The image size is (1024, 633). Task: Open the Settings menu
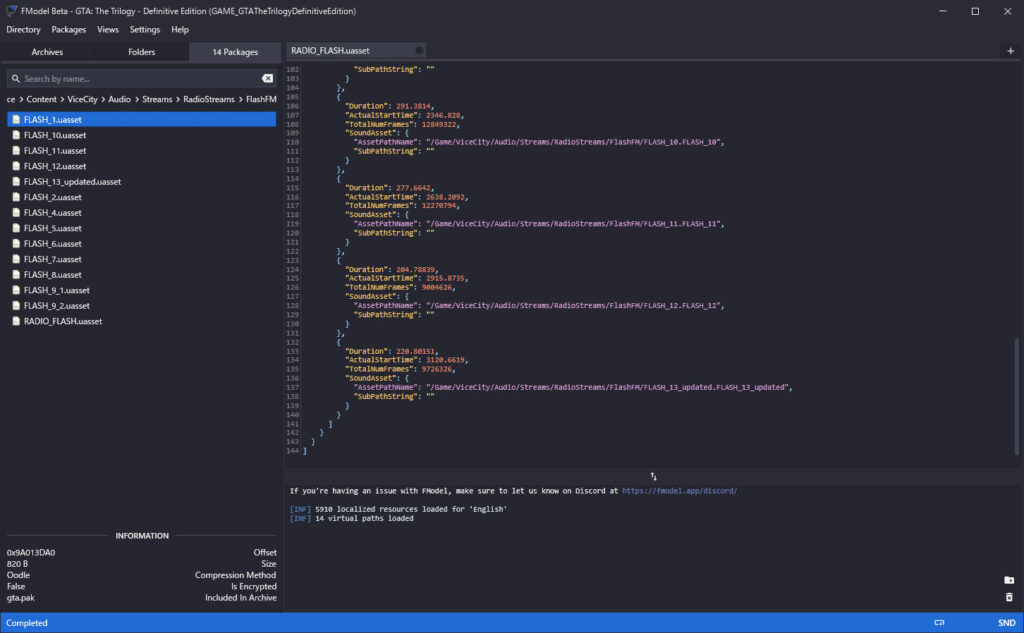click(144, 29)
